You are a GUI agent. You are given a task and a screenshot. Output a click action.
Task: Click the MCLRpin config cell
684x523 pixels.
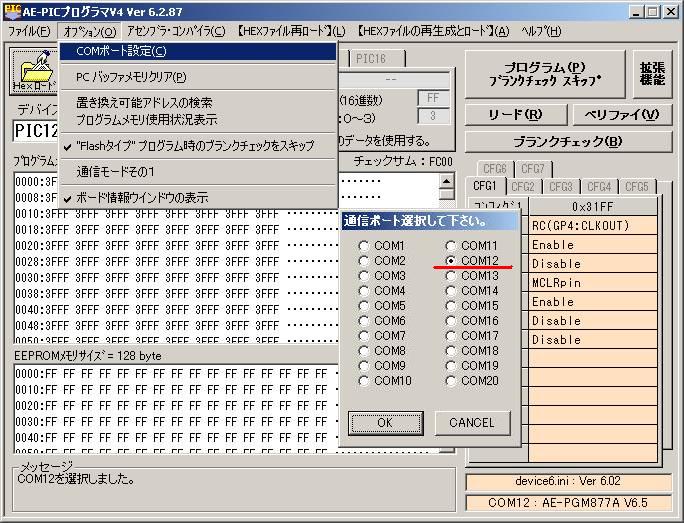(x=593, y=283)
